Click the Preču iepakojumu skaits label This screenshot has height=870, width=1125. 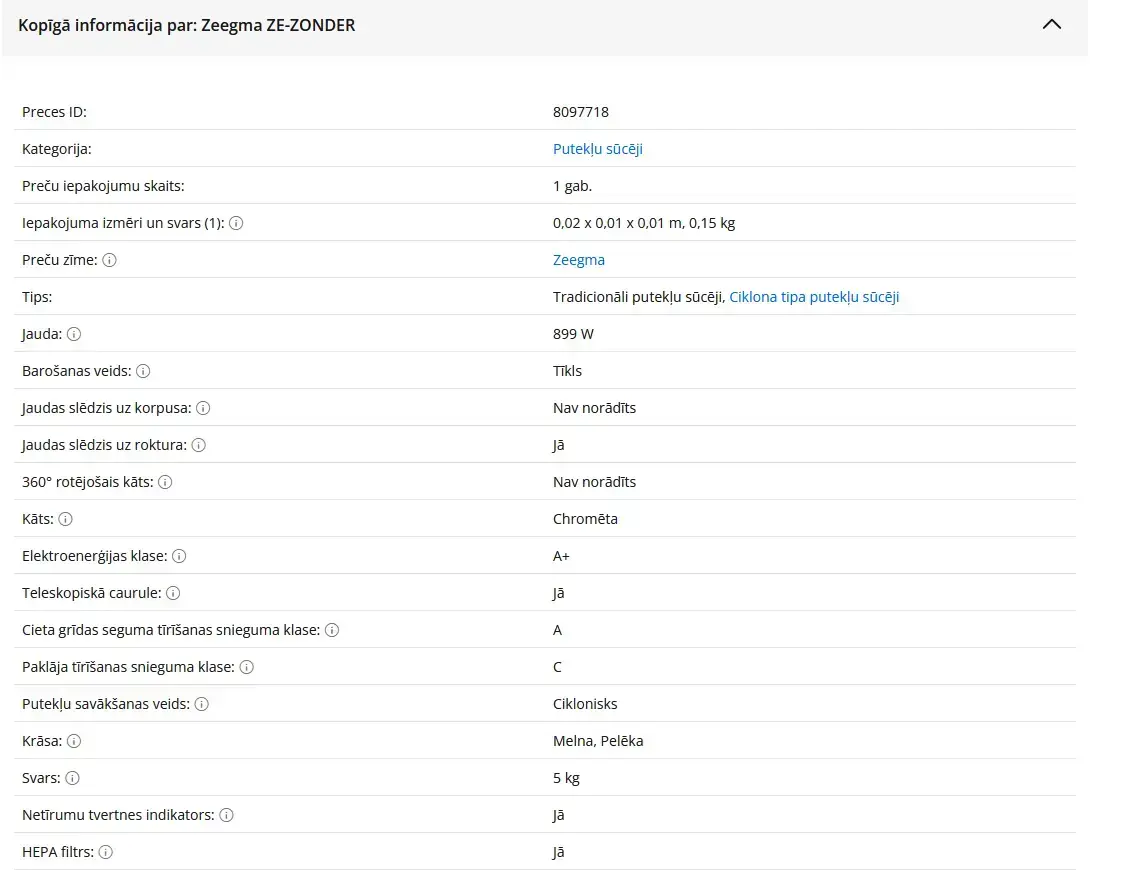click(103, 186)
